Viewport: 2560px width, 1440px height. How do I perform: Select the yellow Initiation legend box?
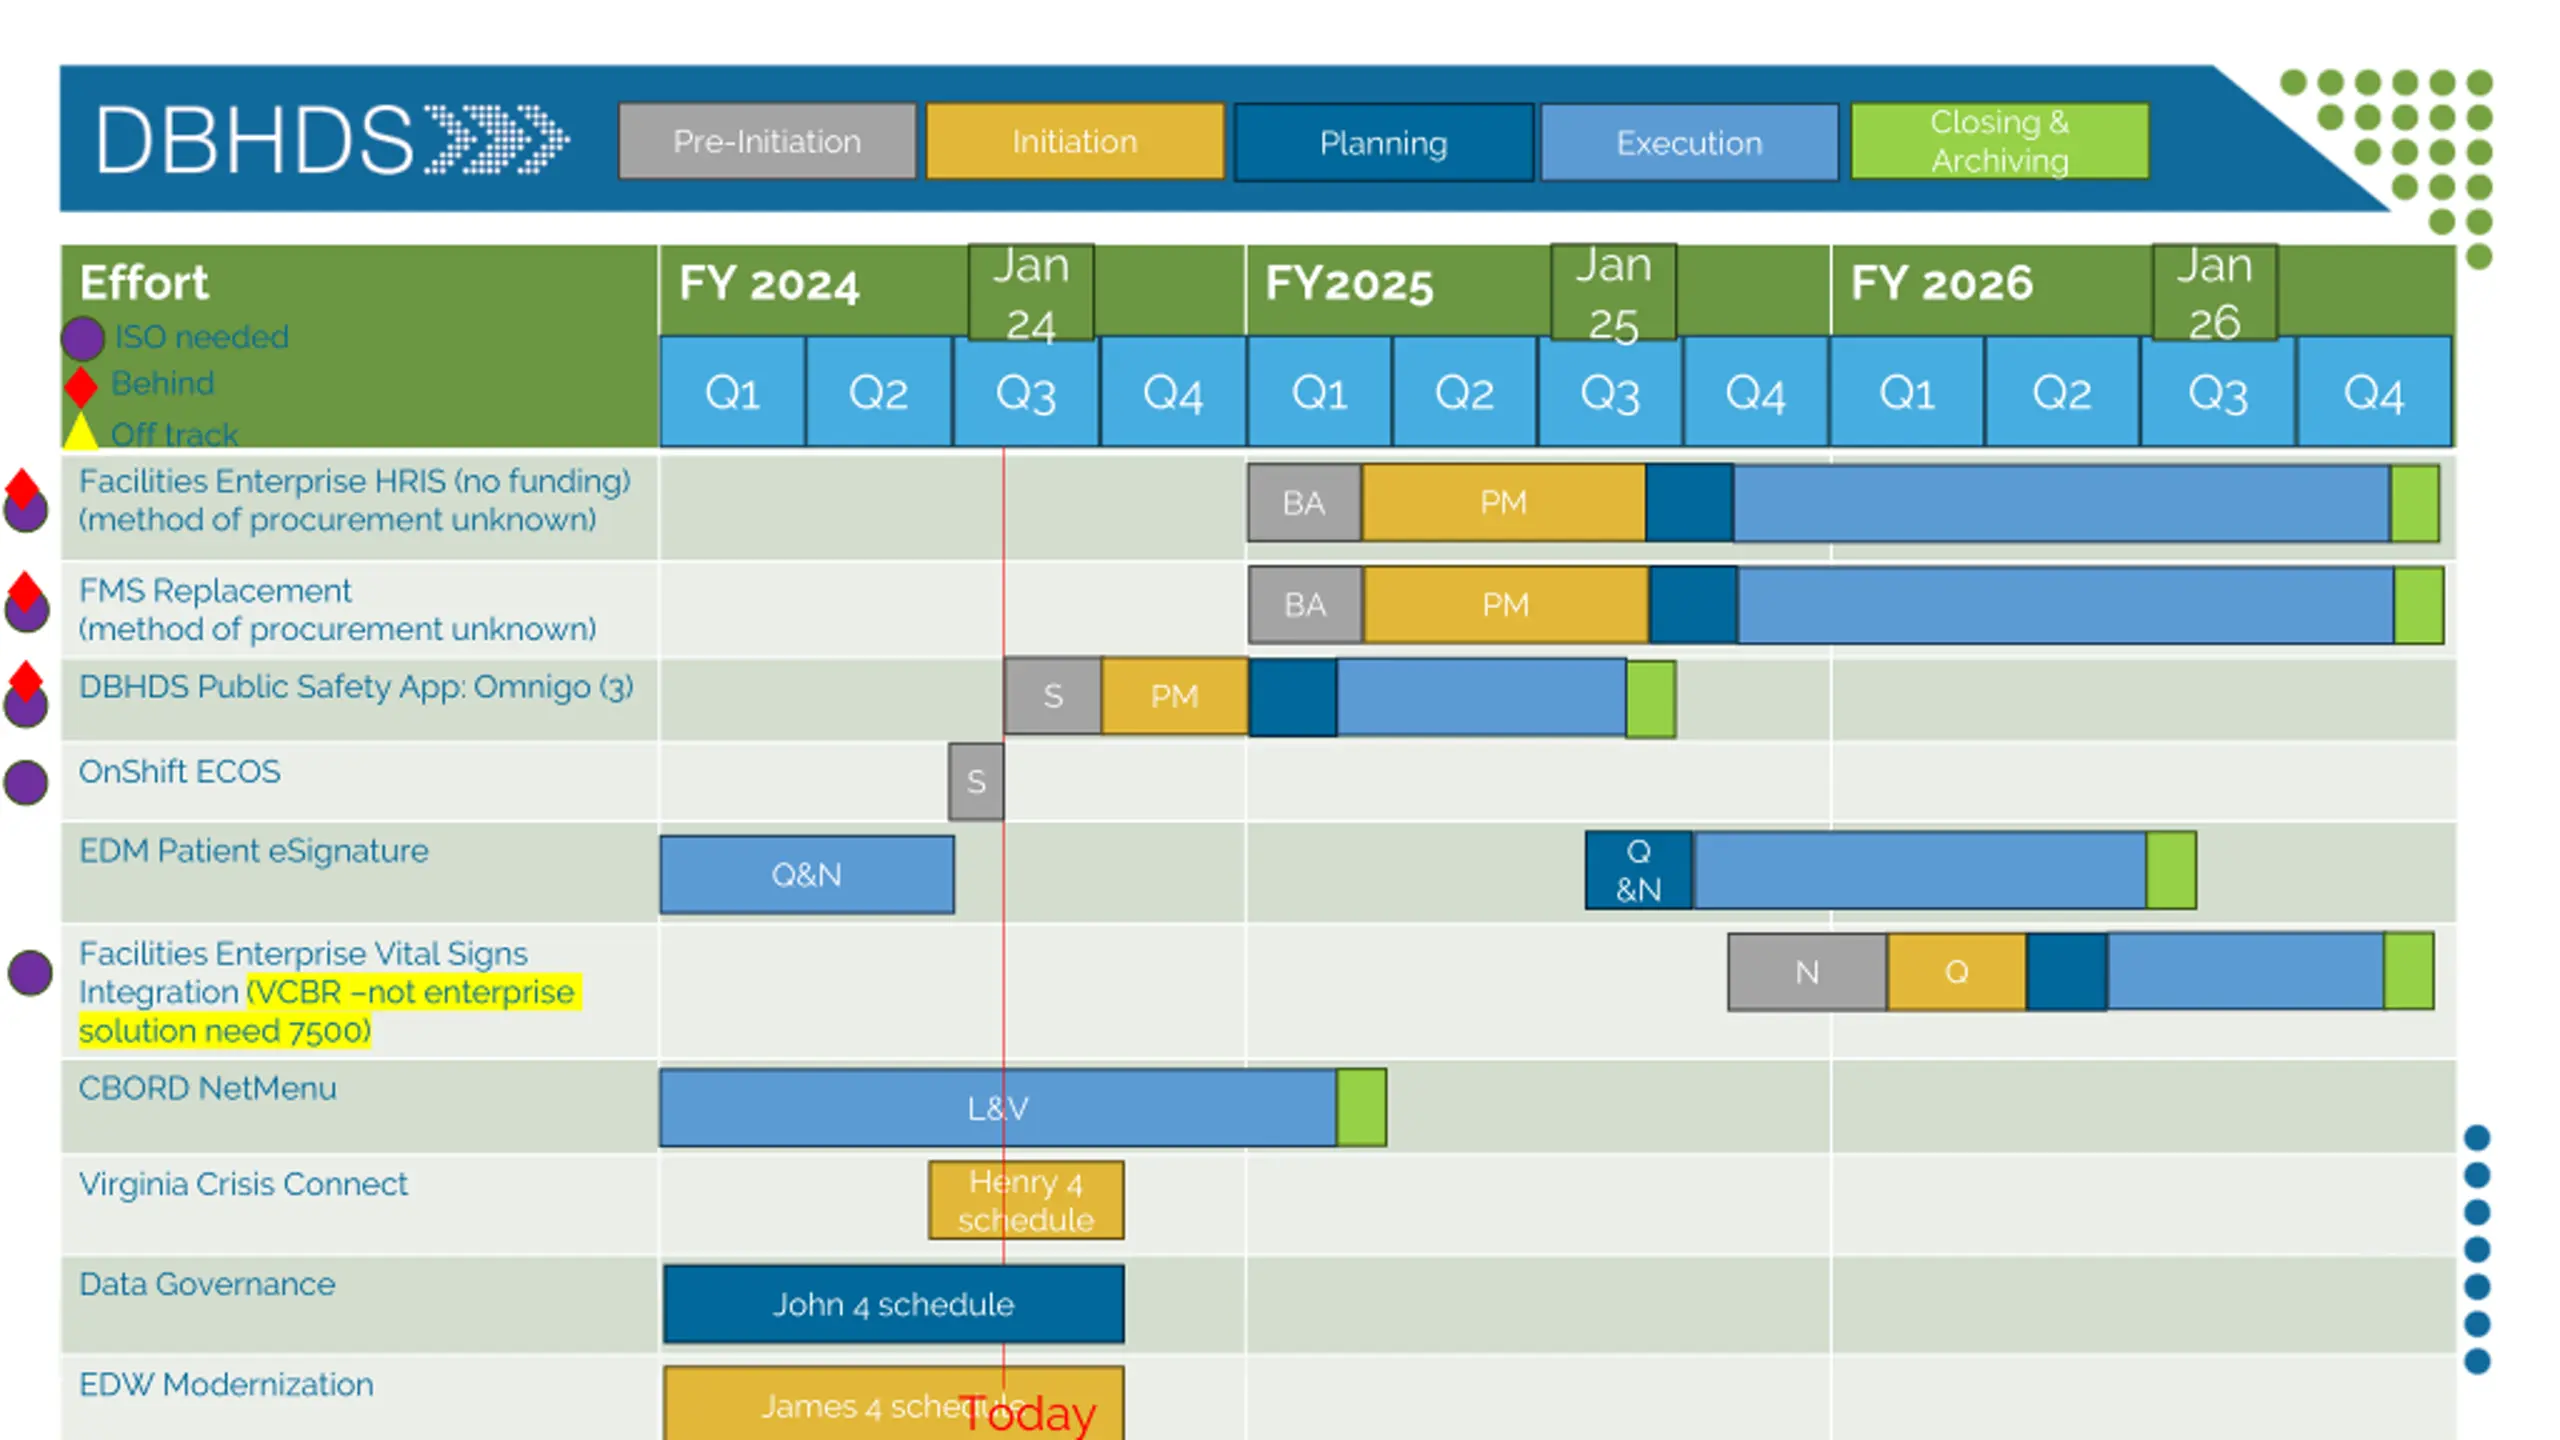pos(1074,141)
